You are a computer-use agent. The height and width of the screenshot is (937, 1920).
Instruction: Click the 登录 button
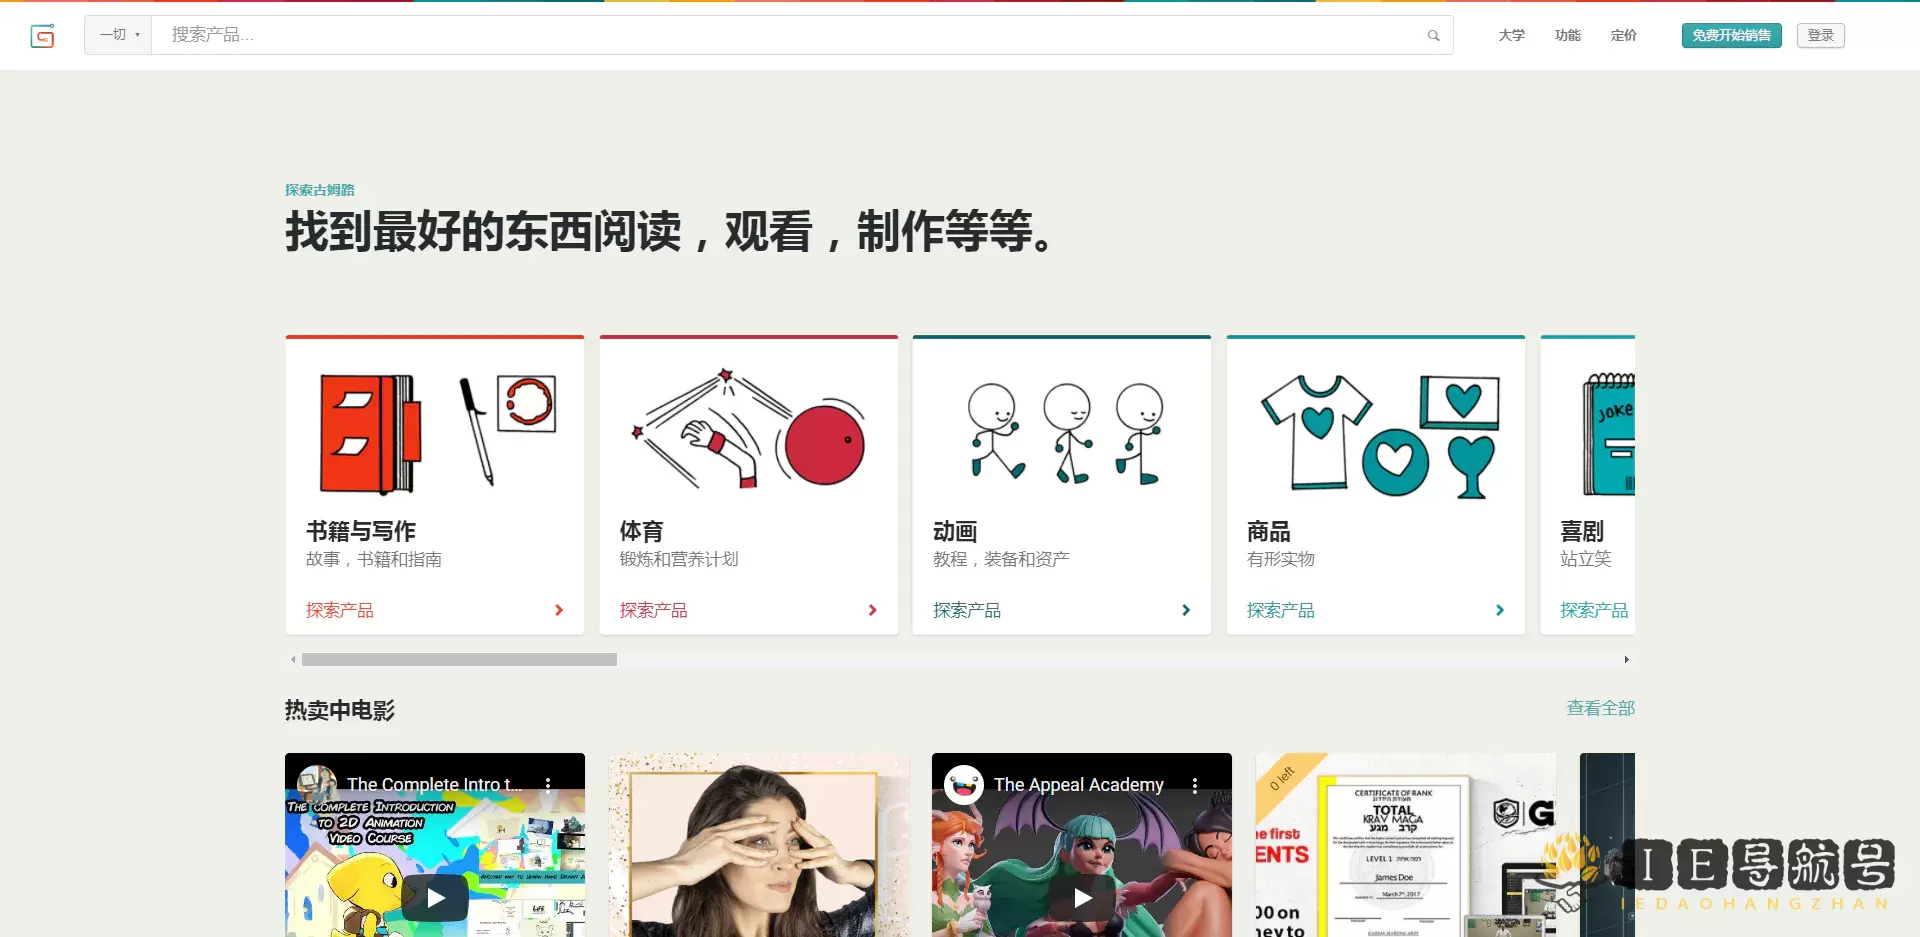(x=1820, y=35)
